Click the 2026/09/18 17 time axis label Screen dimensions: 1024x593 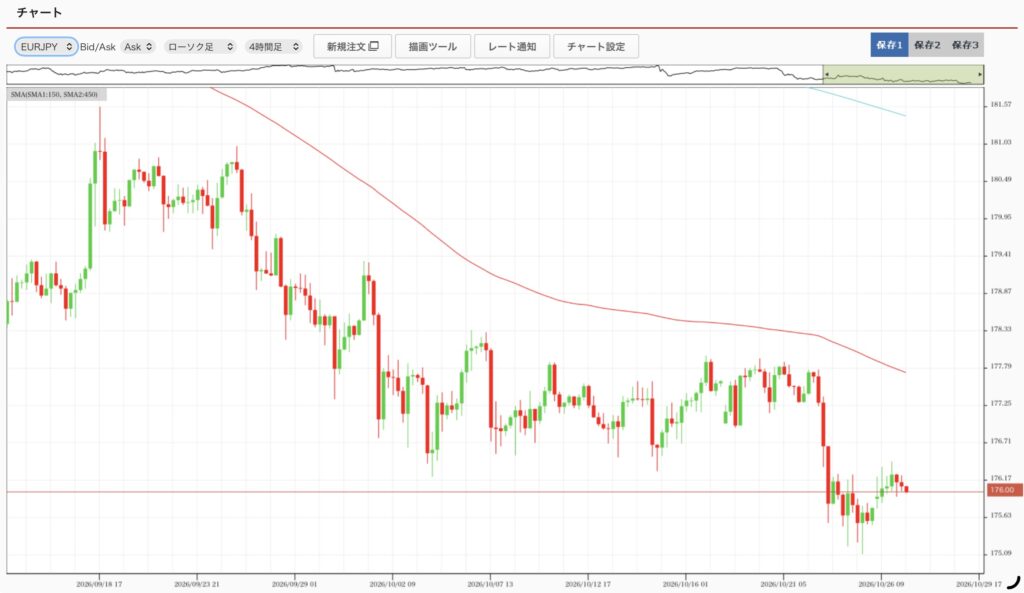coord(99,584)
